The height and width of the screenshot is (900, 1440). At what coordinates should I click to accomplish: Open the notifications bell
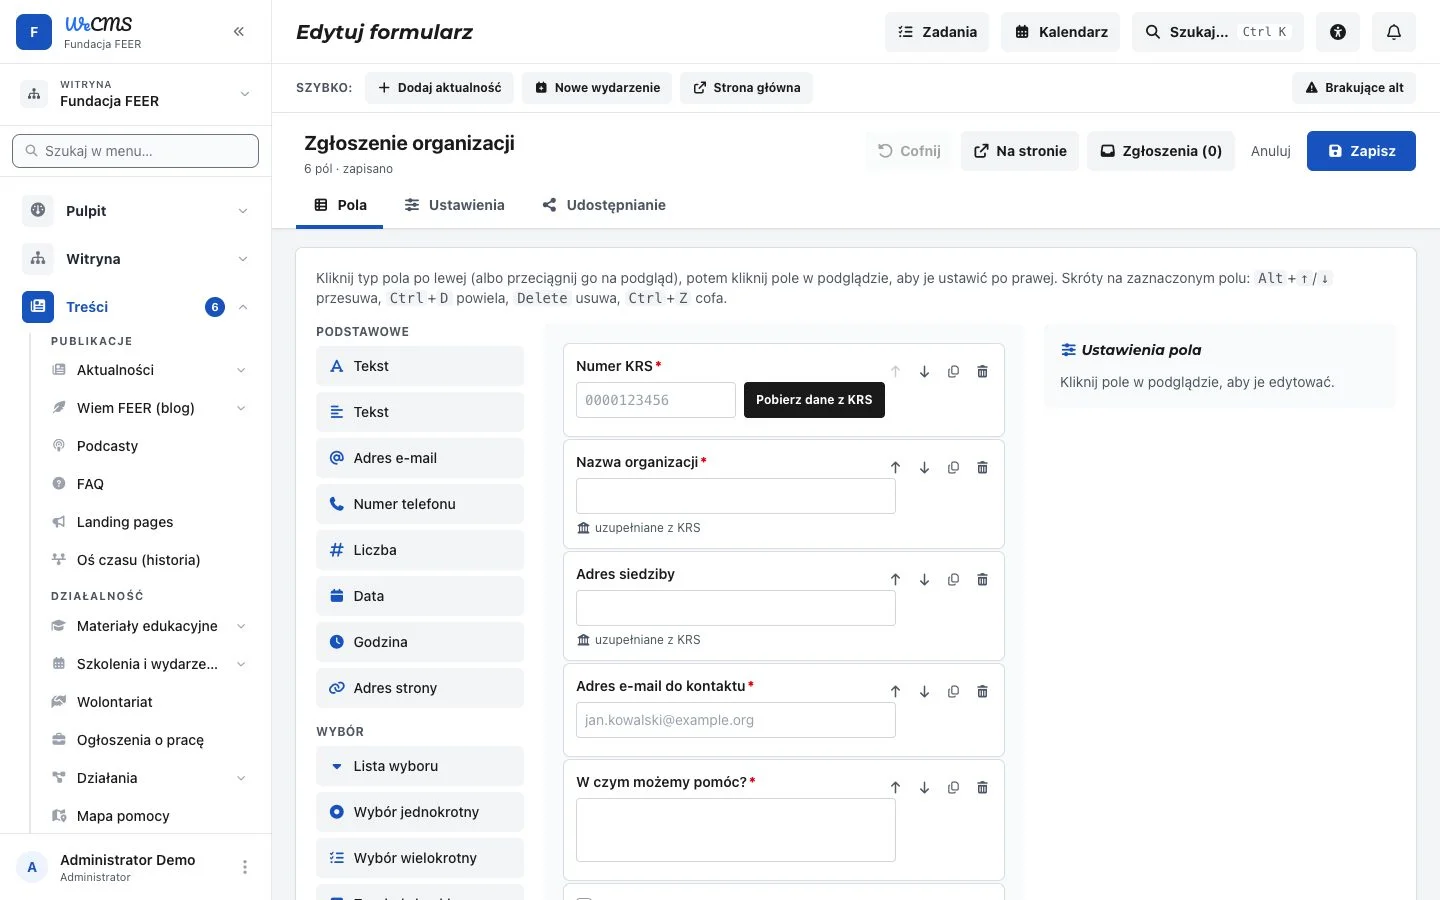tap(1394, 32)
